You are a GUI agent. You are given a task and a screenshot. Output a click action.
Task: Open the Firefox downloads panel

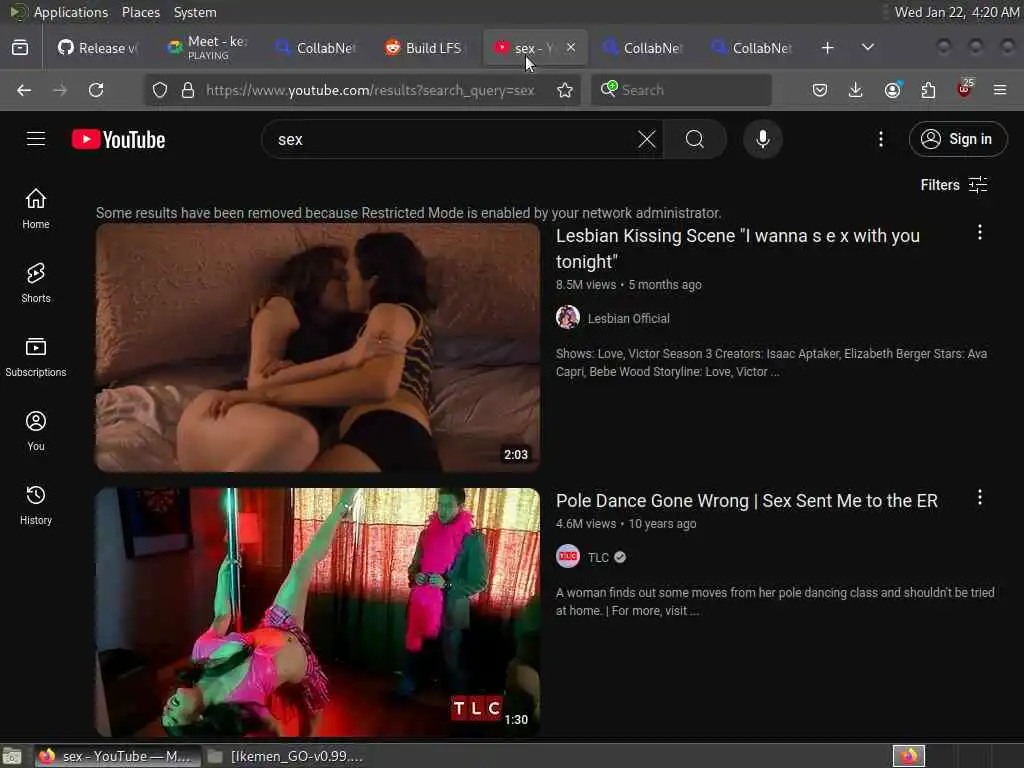(856, 90)
